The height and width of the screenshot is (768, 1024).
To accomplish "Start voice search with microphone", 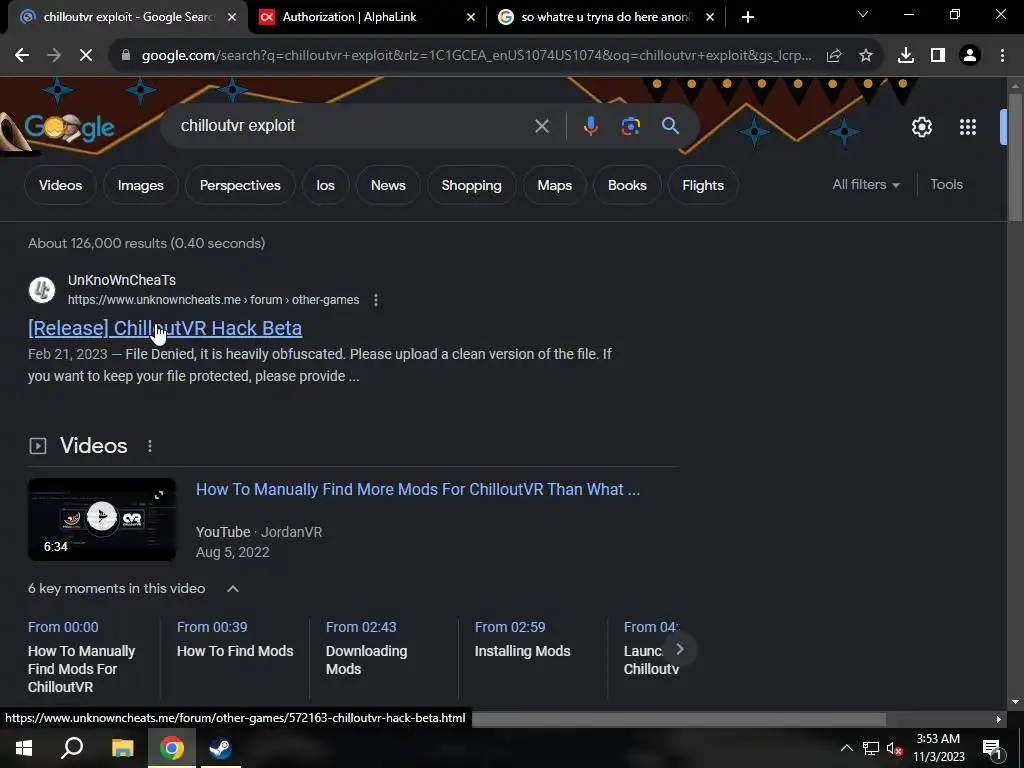I will click(x=590, y=126).
